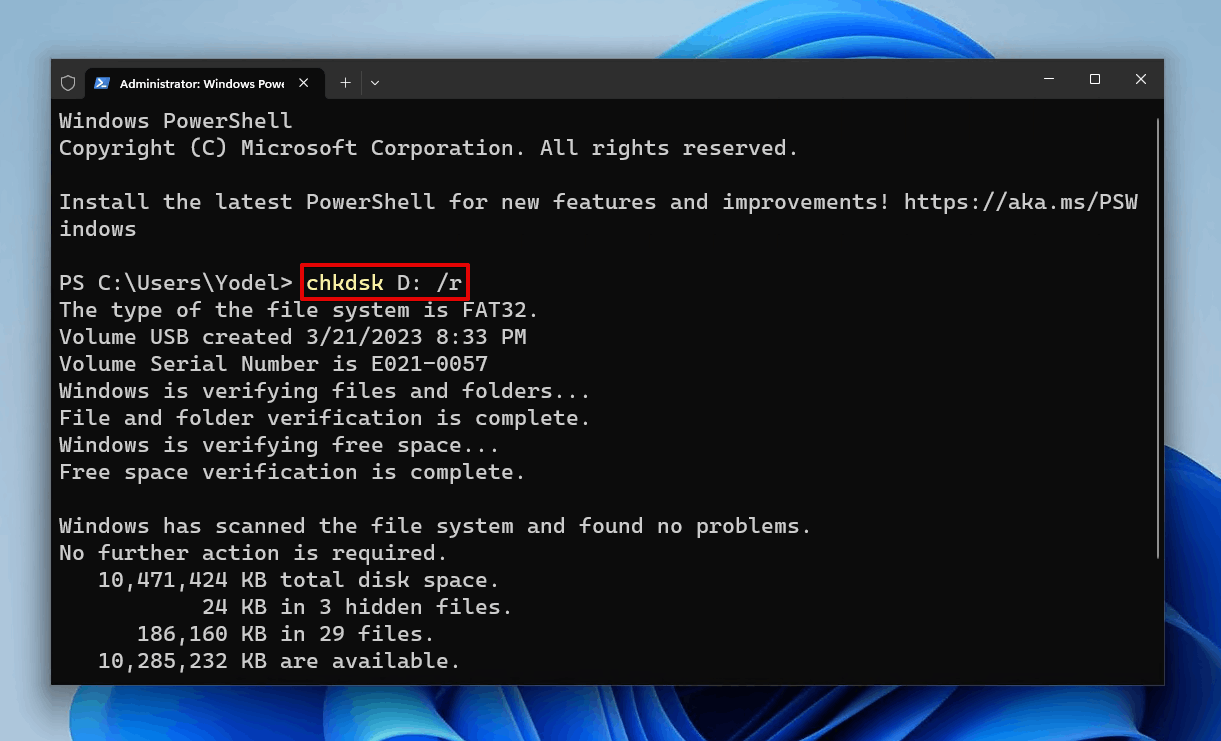Screen dimensions: 1221x741
Task: Click the Copyright Microsoft Corporation line
Action: pos(429,148)
